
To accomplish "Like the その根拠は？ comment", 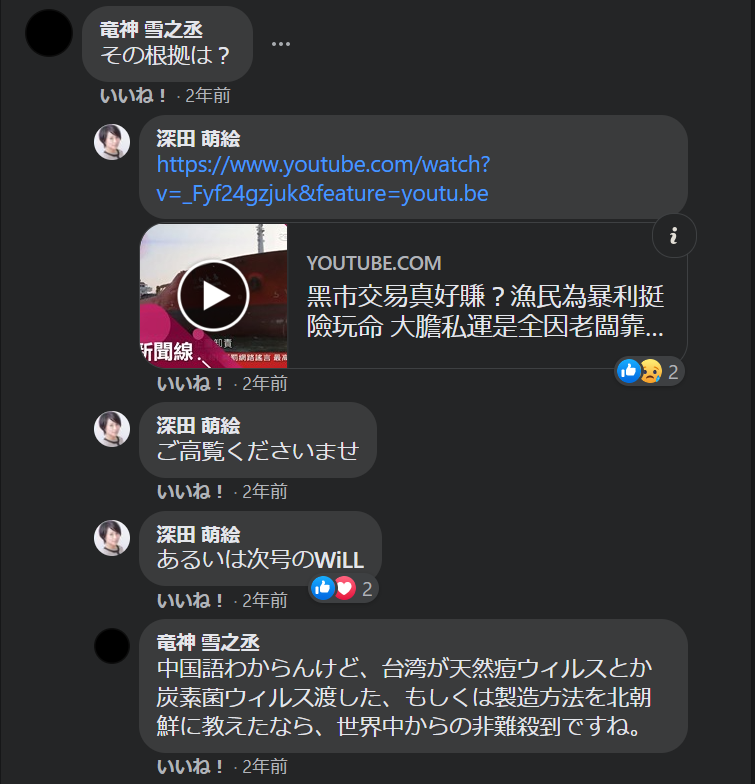I will (x=134, y=96).
